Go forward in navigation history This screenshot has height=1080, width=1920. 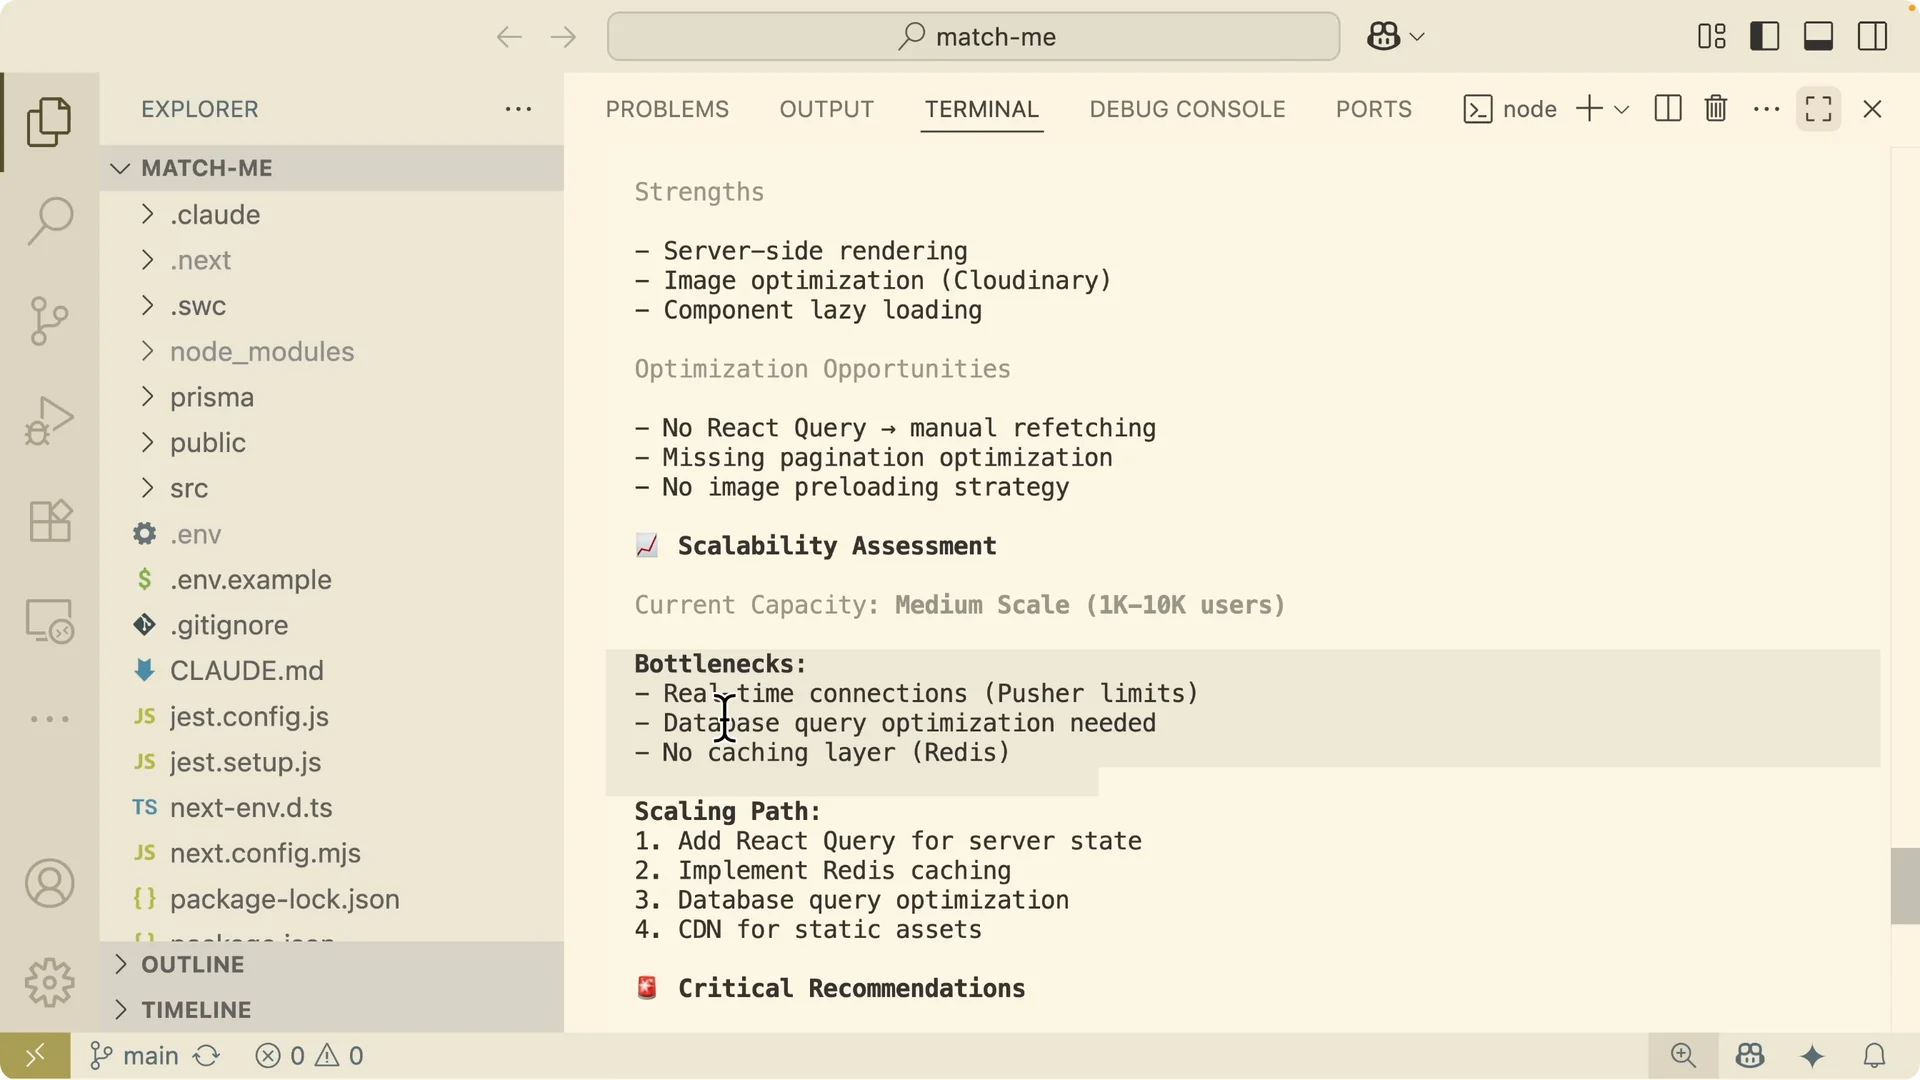click(x=563, y=37)
